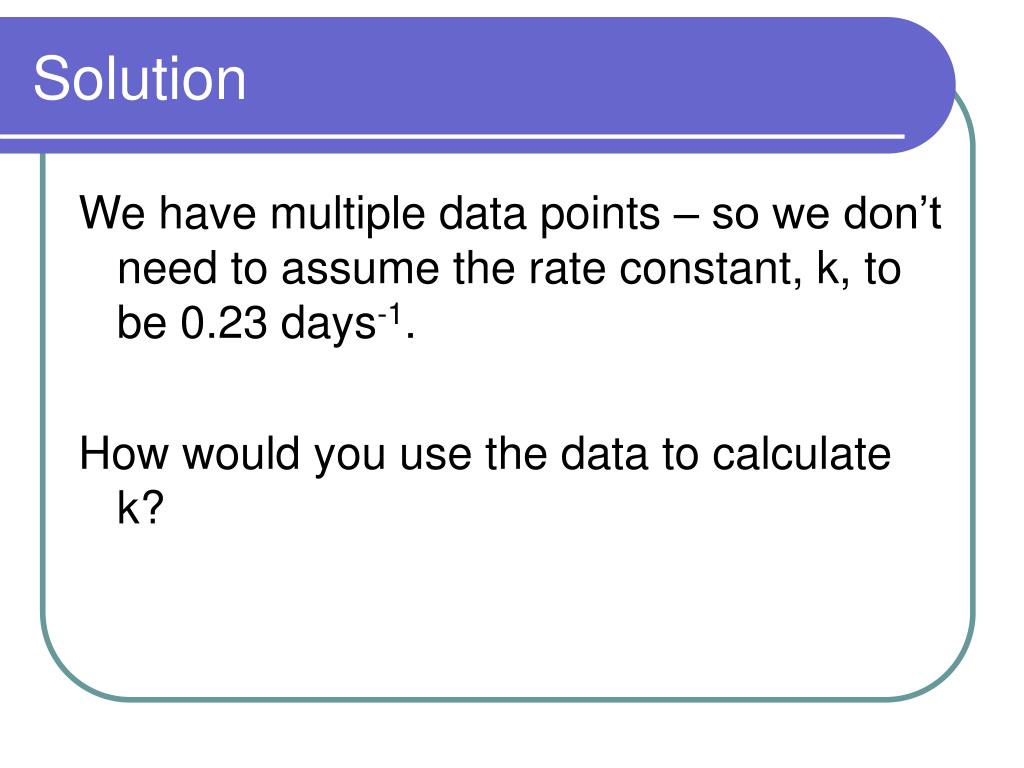Click the word "data" in the question
Viewport: 1024px width, 768px height.
click(604, 453)
